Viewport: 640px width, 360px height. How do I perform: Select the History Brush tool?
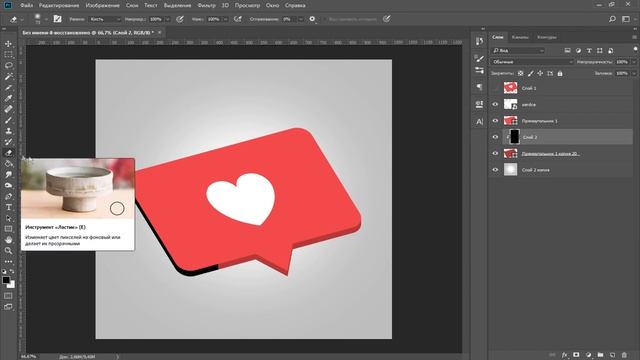(x=8, y=142)
